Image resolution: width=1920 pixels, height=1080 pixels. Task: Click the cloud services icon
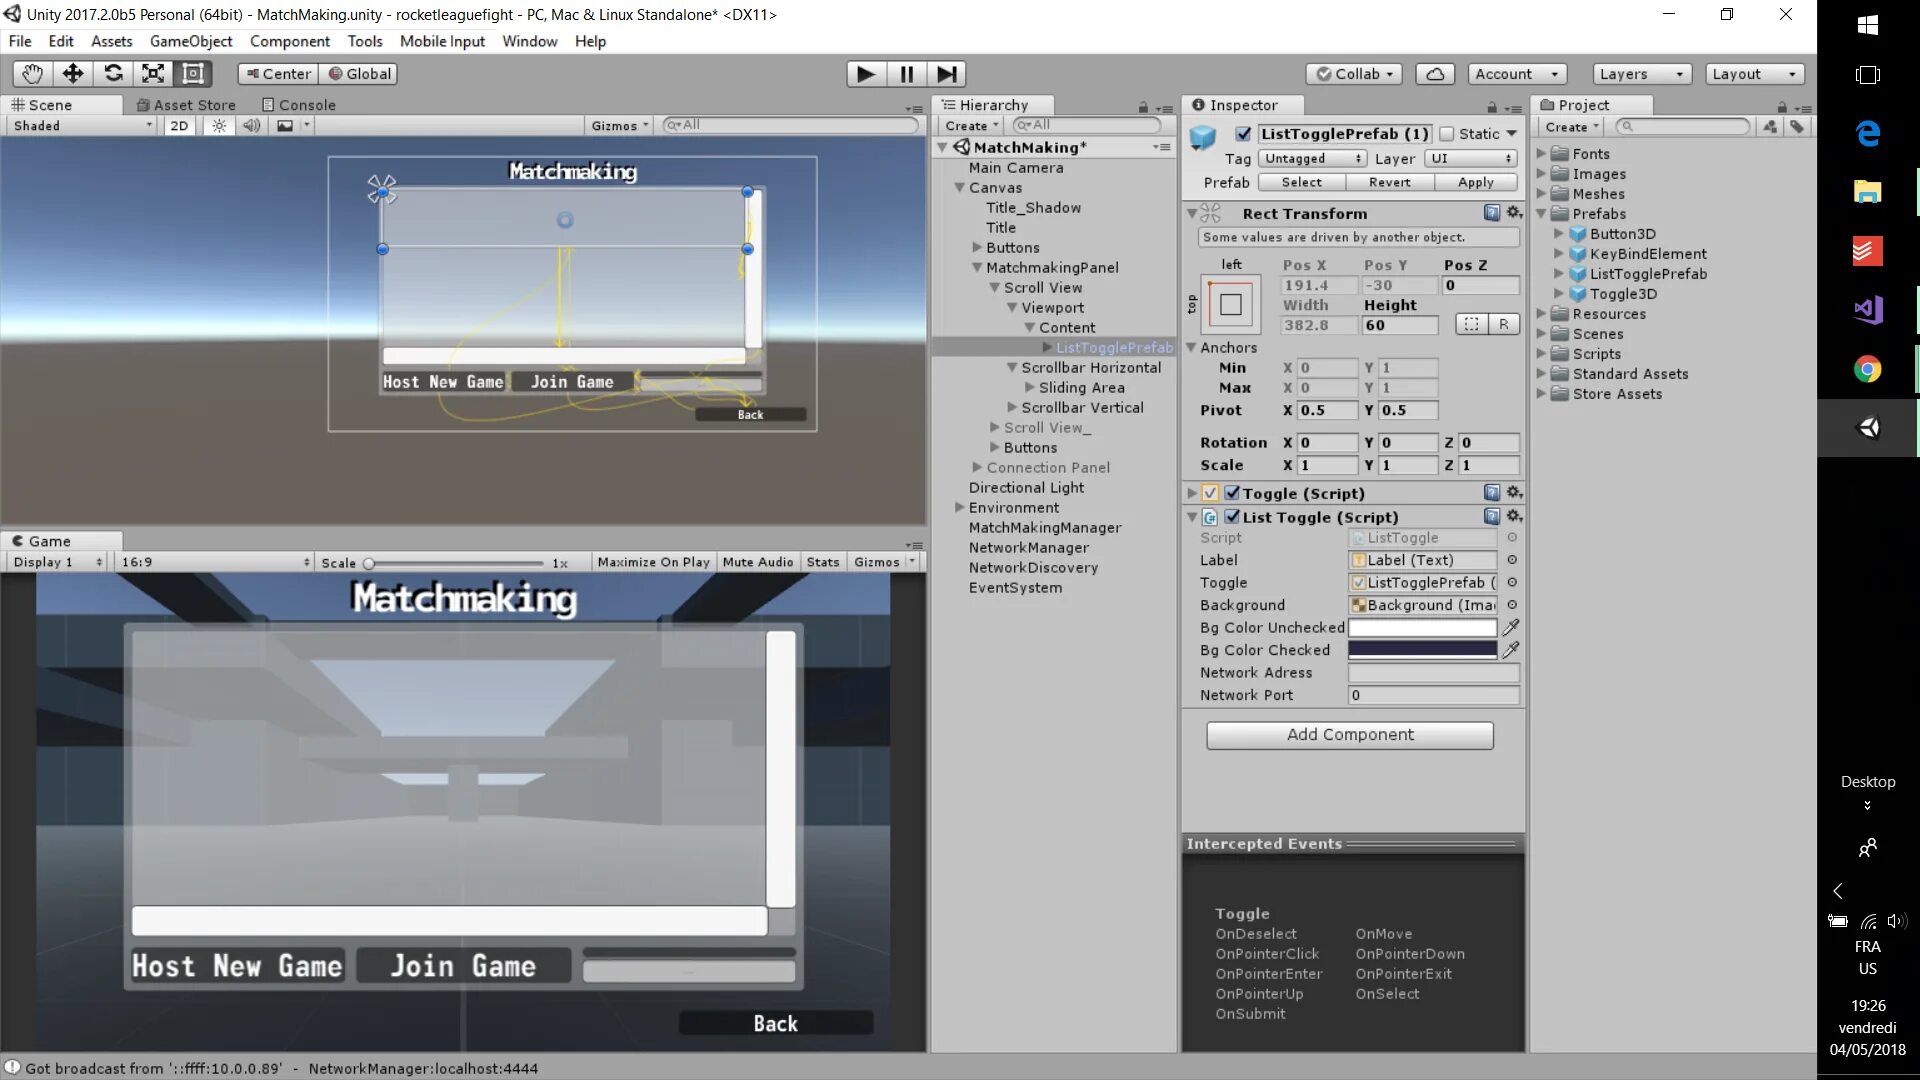(x=1435, y=74)
